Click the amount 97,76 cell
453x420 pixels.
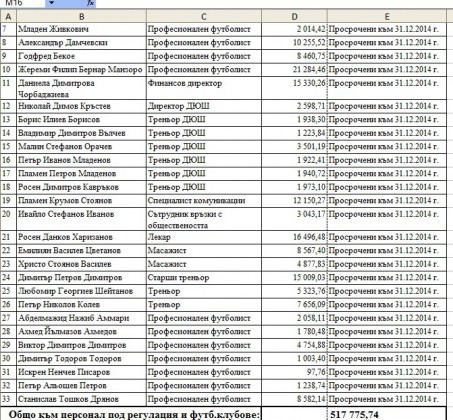(x=294, y=372)
